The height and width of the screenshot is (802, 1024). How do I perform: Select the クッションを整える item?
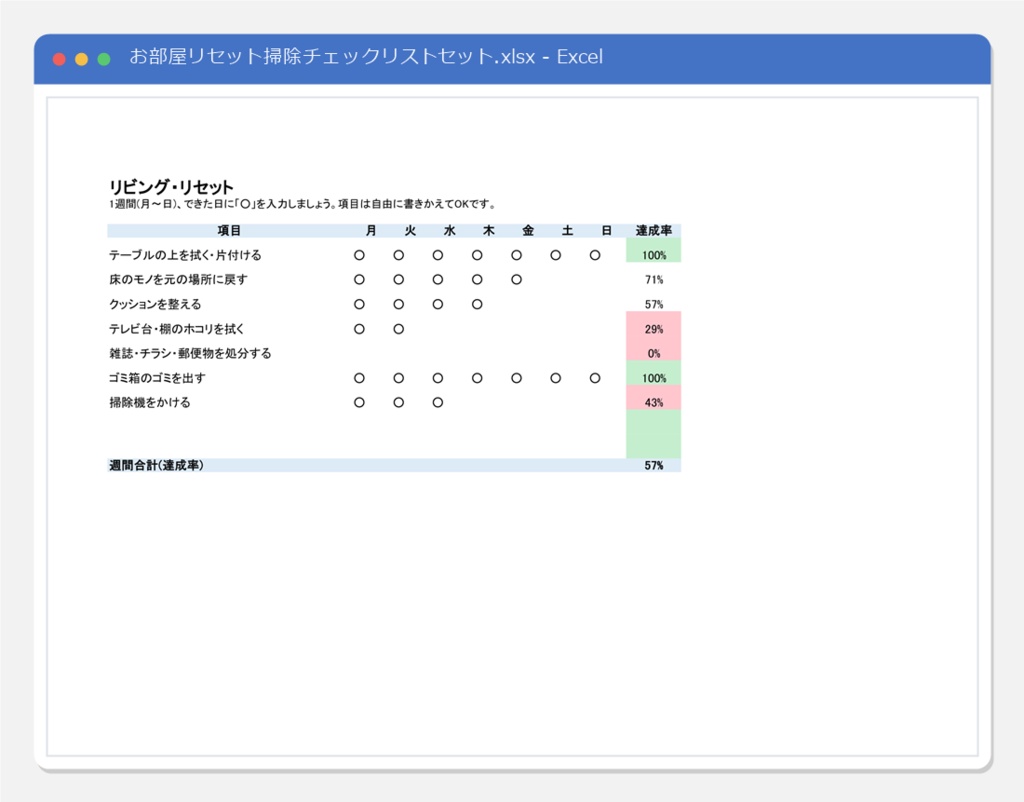[155, 304]
